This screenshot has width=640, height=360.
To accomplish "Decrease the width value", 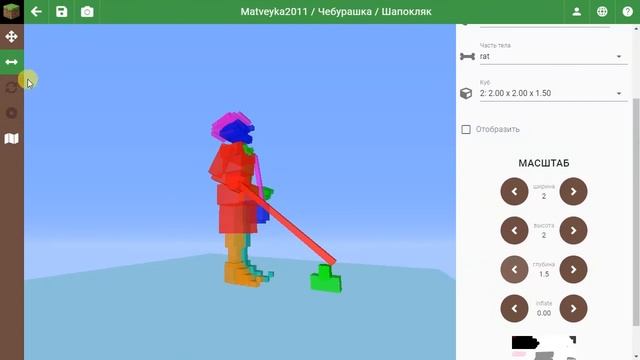I will (x=514, y=191).
